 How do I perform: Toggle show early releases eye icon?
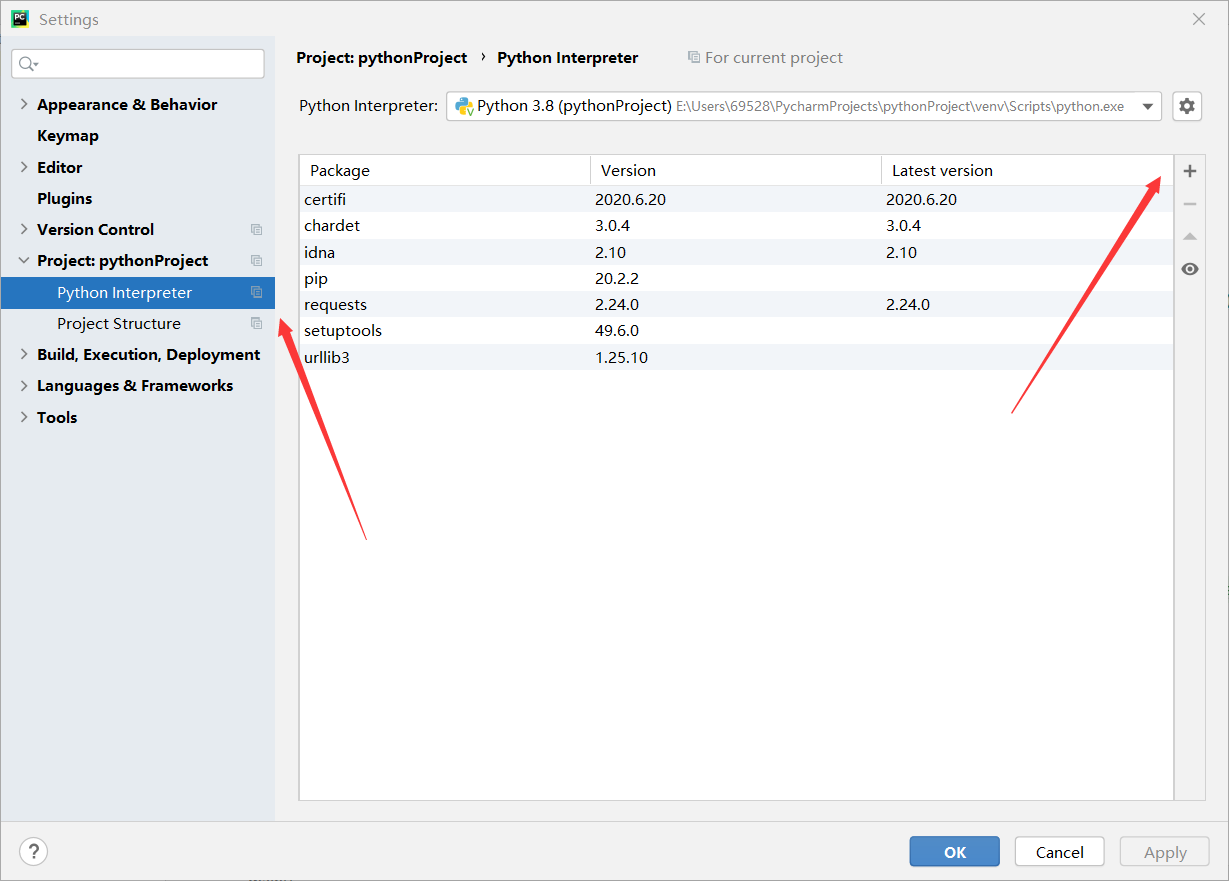(x=1189, y=269)
